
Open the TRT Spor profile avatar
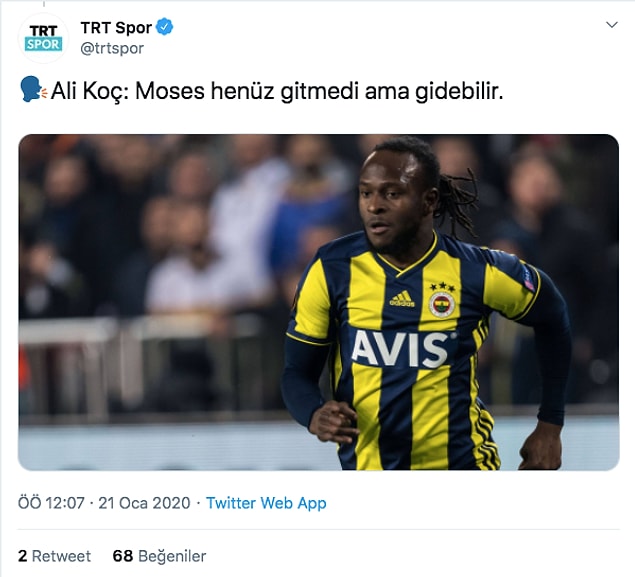pyautogui.click(x=43, y=38)
